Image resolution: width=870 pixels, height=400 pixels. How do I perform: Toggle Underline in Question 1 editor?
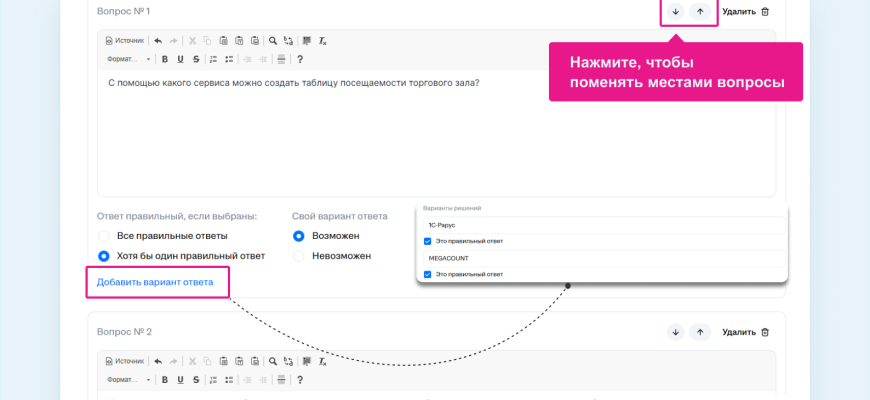coord(180,59)
